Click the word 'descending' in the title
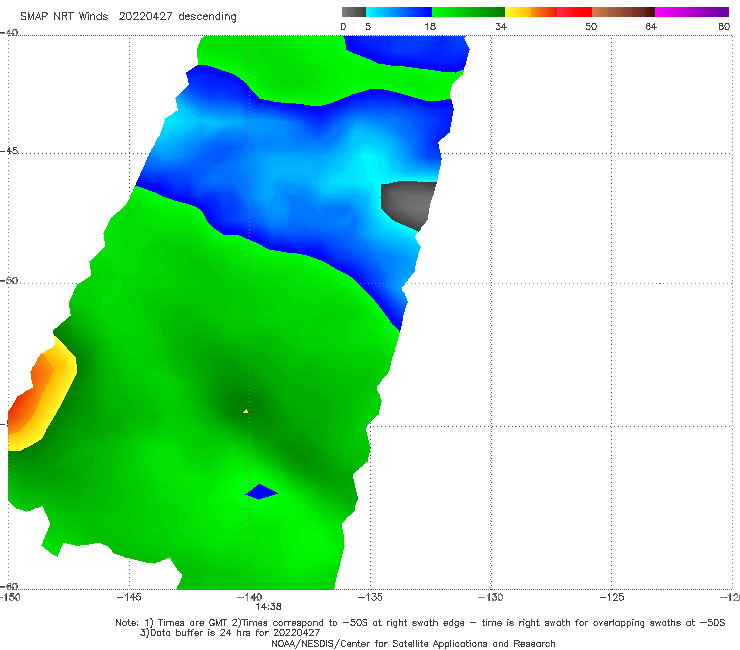 pos(208,17)
